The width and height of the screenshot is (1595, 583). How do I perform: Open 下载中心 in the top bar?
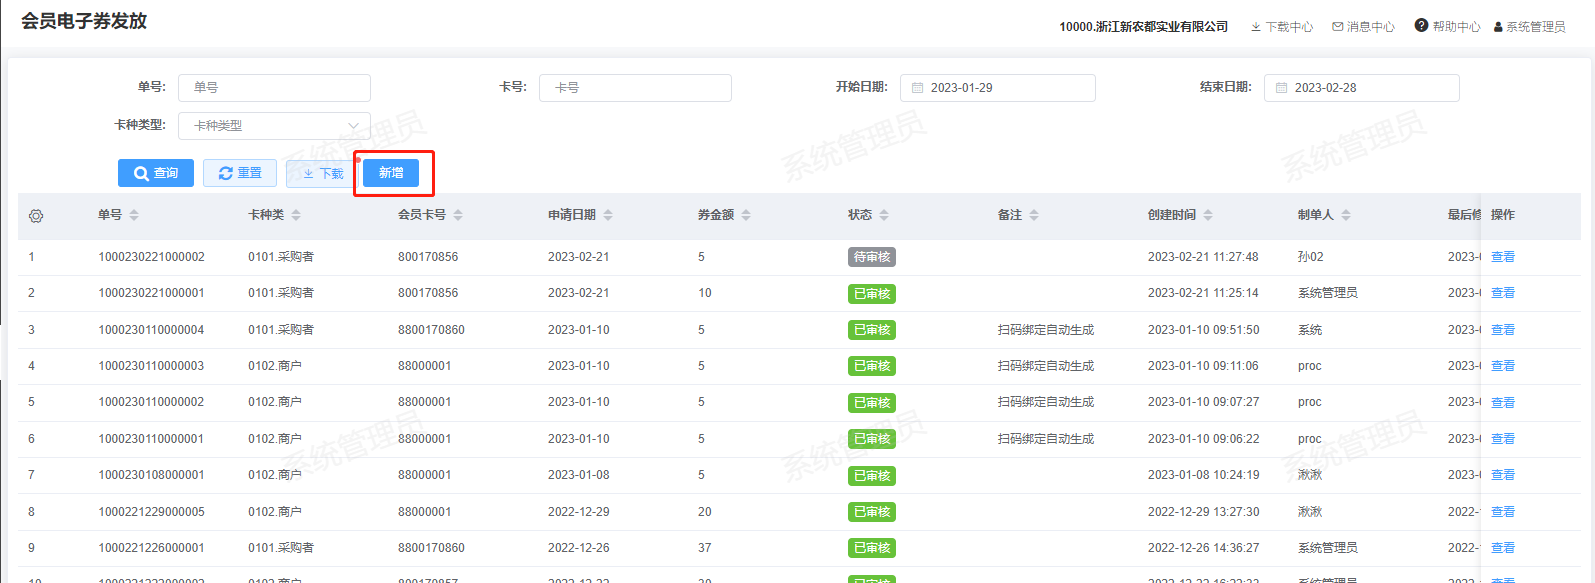[x=1281, y=27]
